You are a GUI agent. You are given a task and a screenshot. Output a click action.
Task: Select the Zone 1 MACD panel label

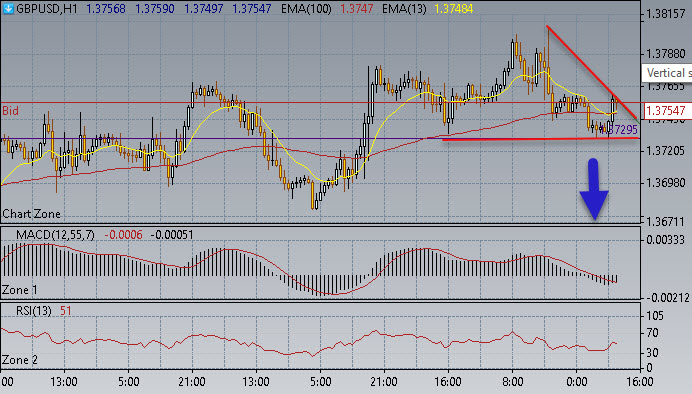20,290
